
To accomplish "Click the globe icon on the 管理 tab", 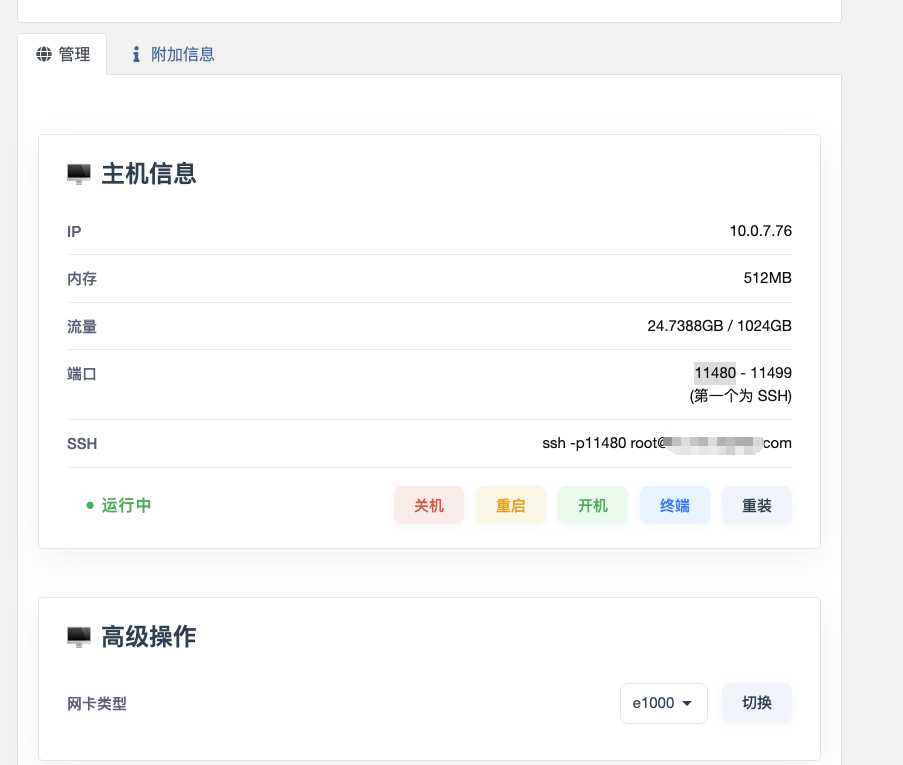I will point(44,55).
